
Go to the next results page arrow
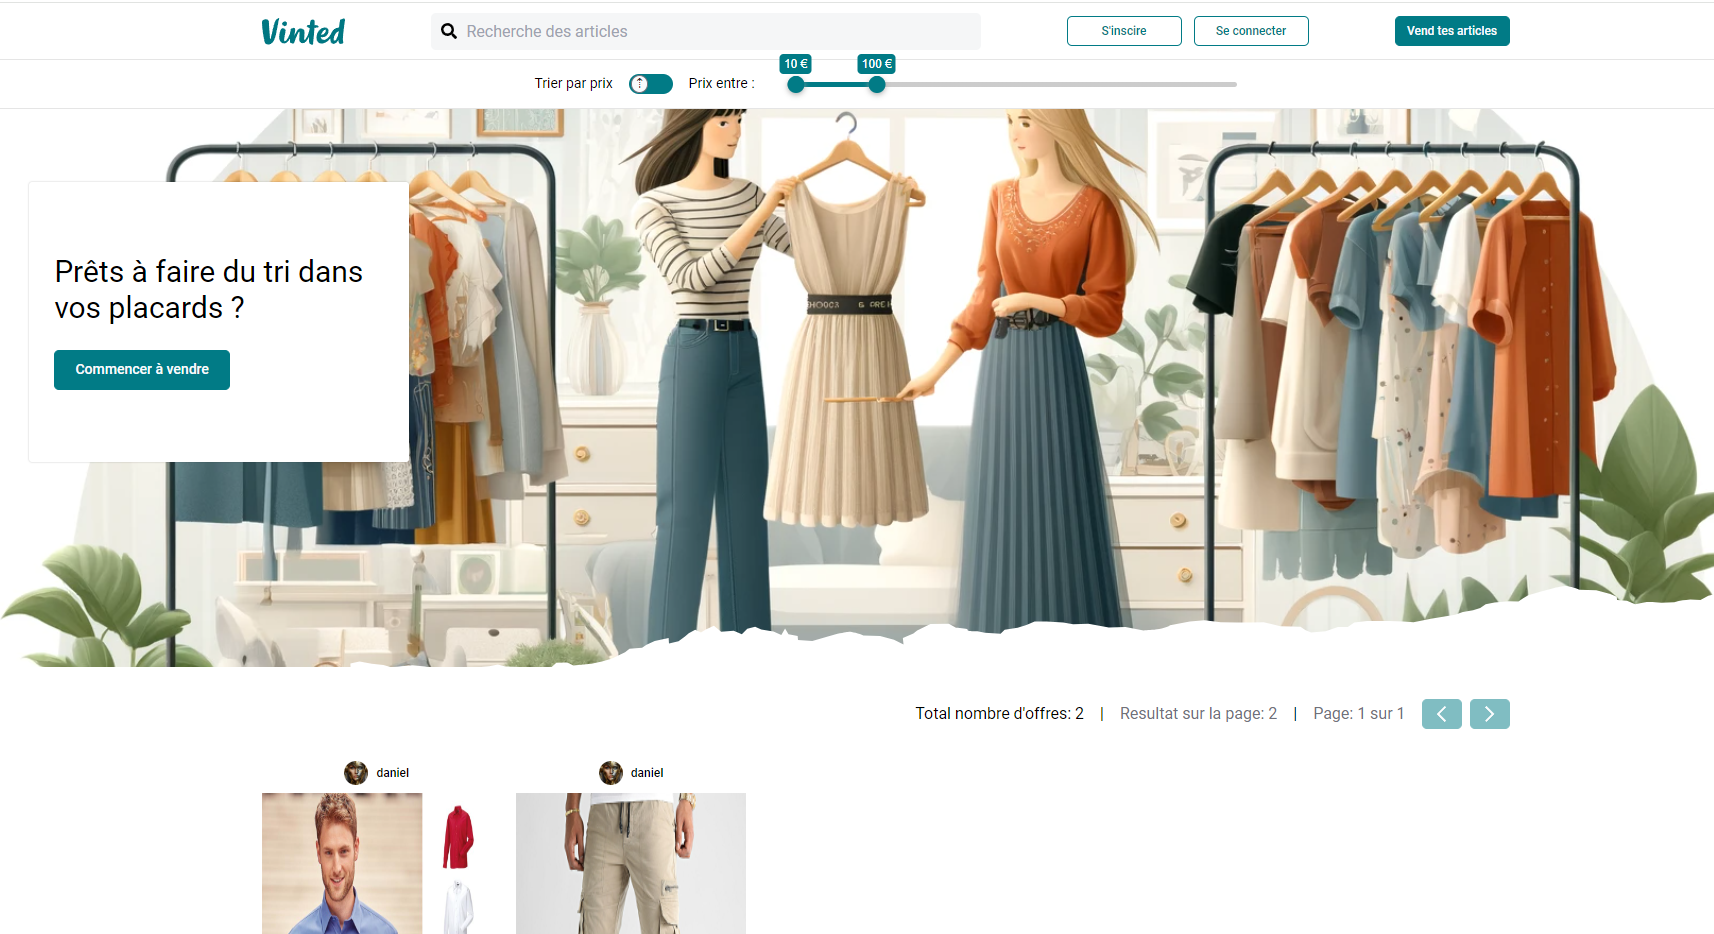point(1489,714)
